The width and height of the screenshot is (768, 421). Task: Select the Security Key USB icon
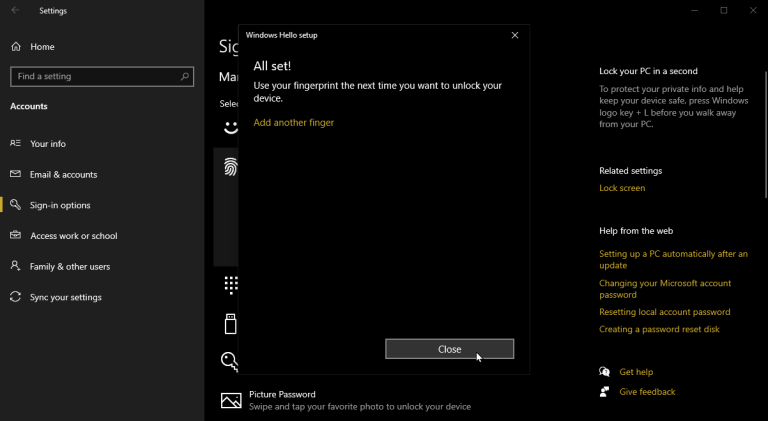pyautogui.click(x=230, y=324)
